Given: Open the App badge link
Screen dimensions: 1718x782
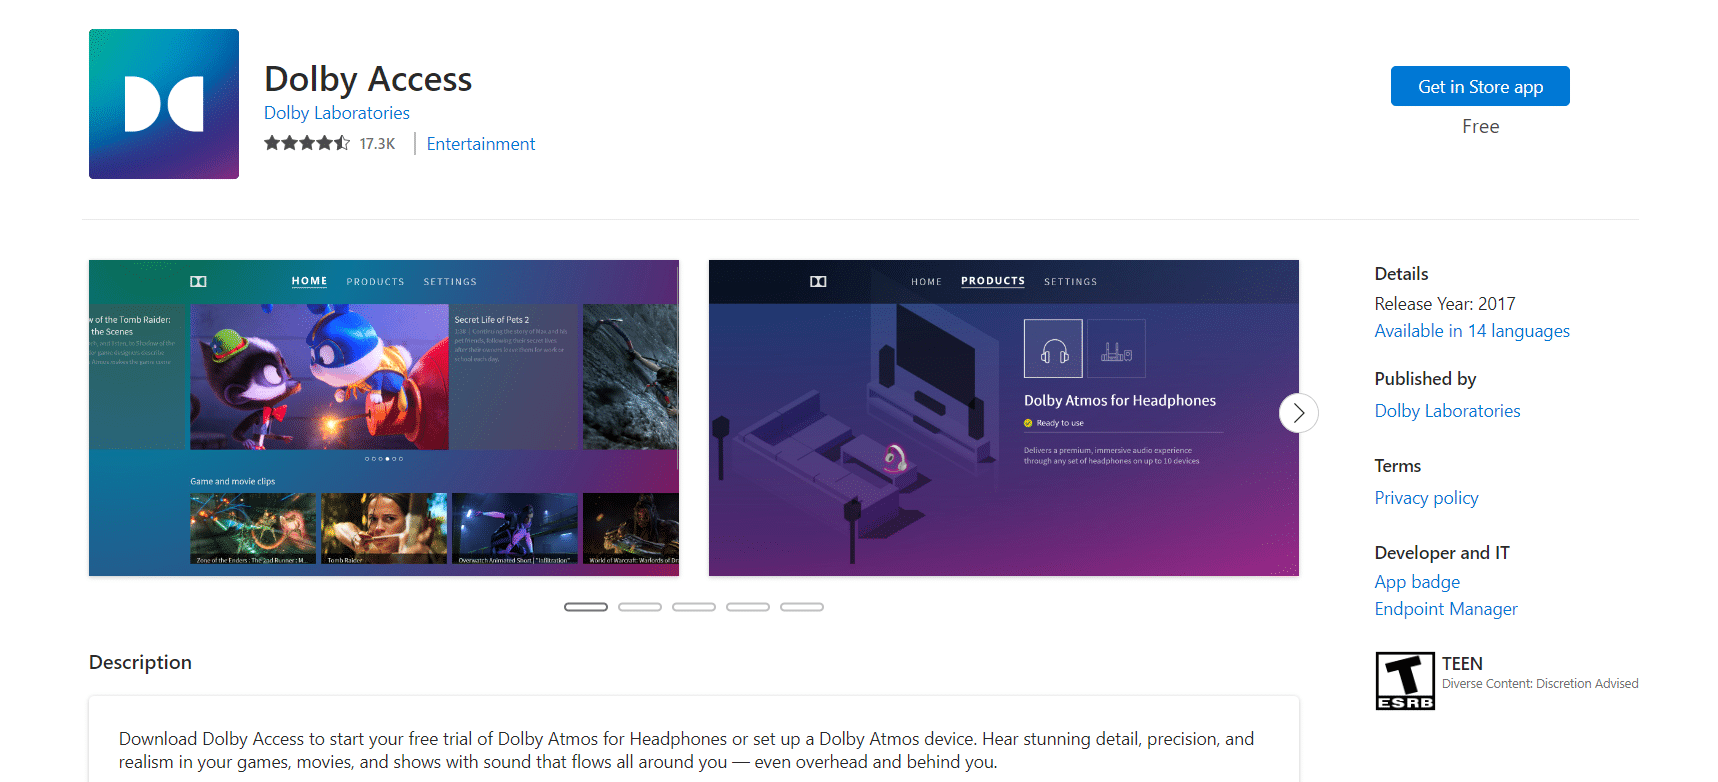Looking at the screenshot, I should (1417, 582).
